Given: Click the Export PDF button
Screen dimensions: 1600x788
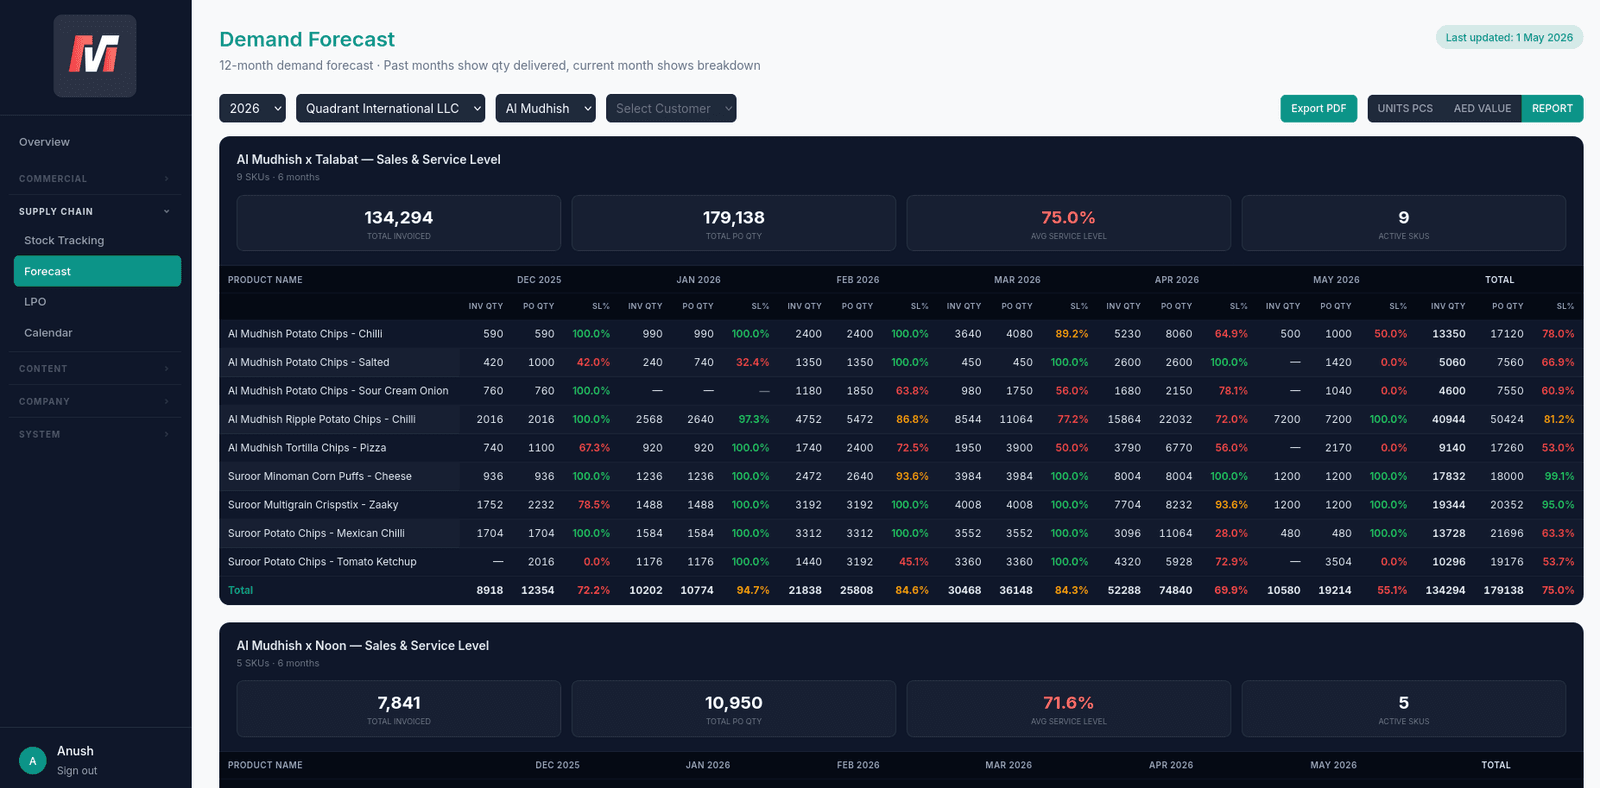Looking at the screenshot, I should (1318, 108).
